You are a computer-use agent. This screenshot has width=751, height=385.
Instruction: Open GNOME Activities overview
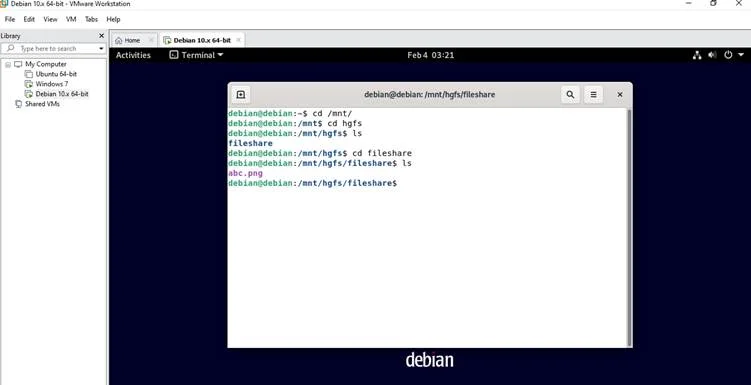coord(133,55)
